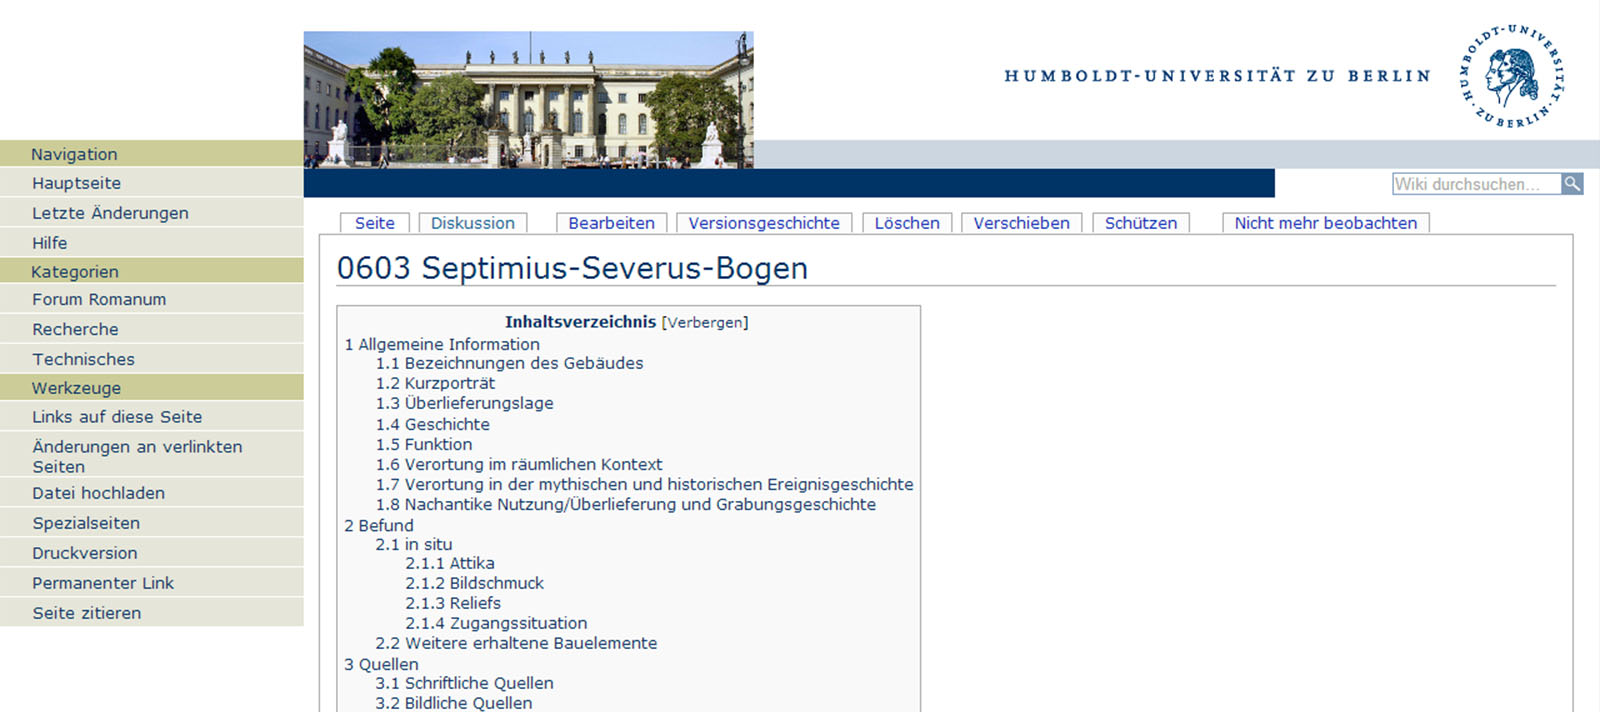The image size is (1600, 712).
Task: Open the Recherche category link
Action: coord(75,329)
